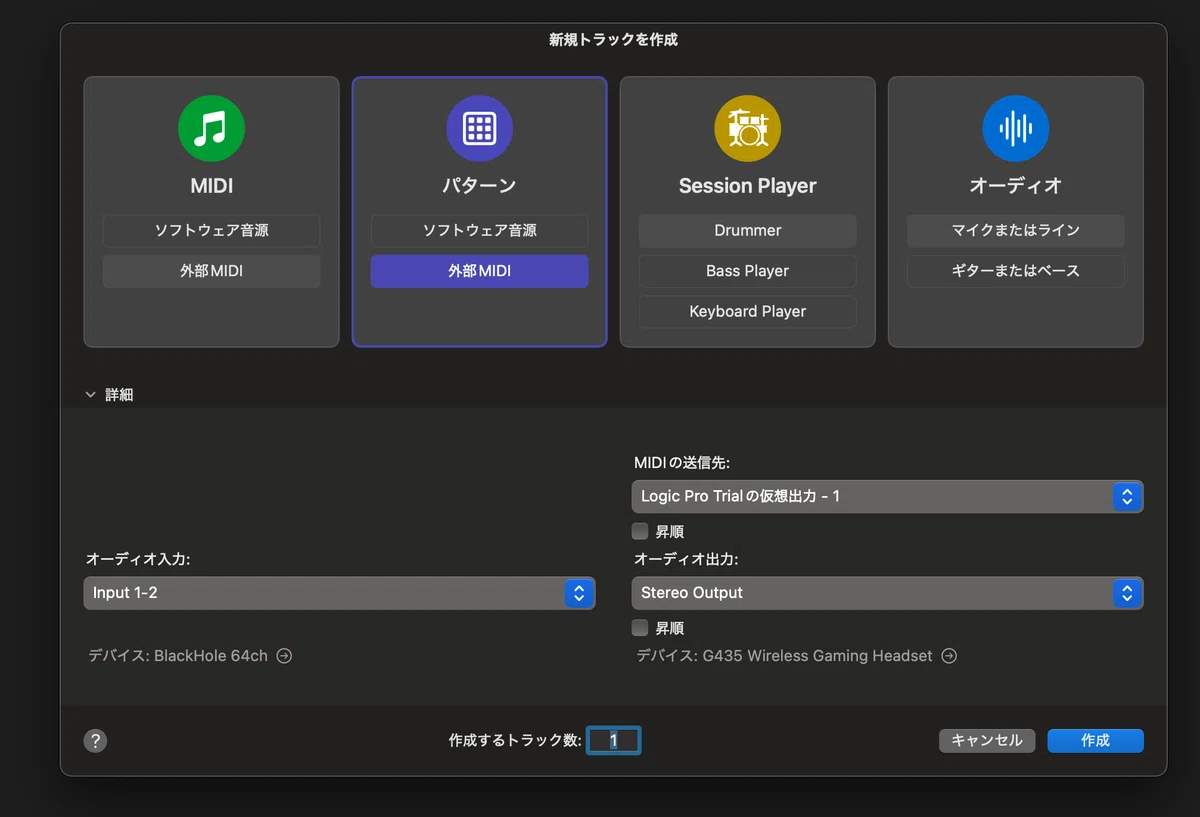
Task: Select マイクまたはライン audio option
Action: [1015, 230]
